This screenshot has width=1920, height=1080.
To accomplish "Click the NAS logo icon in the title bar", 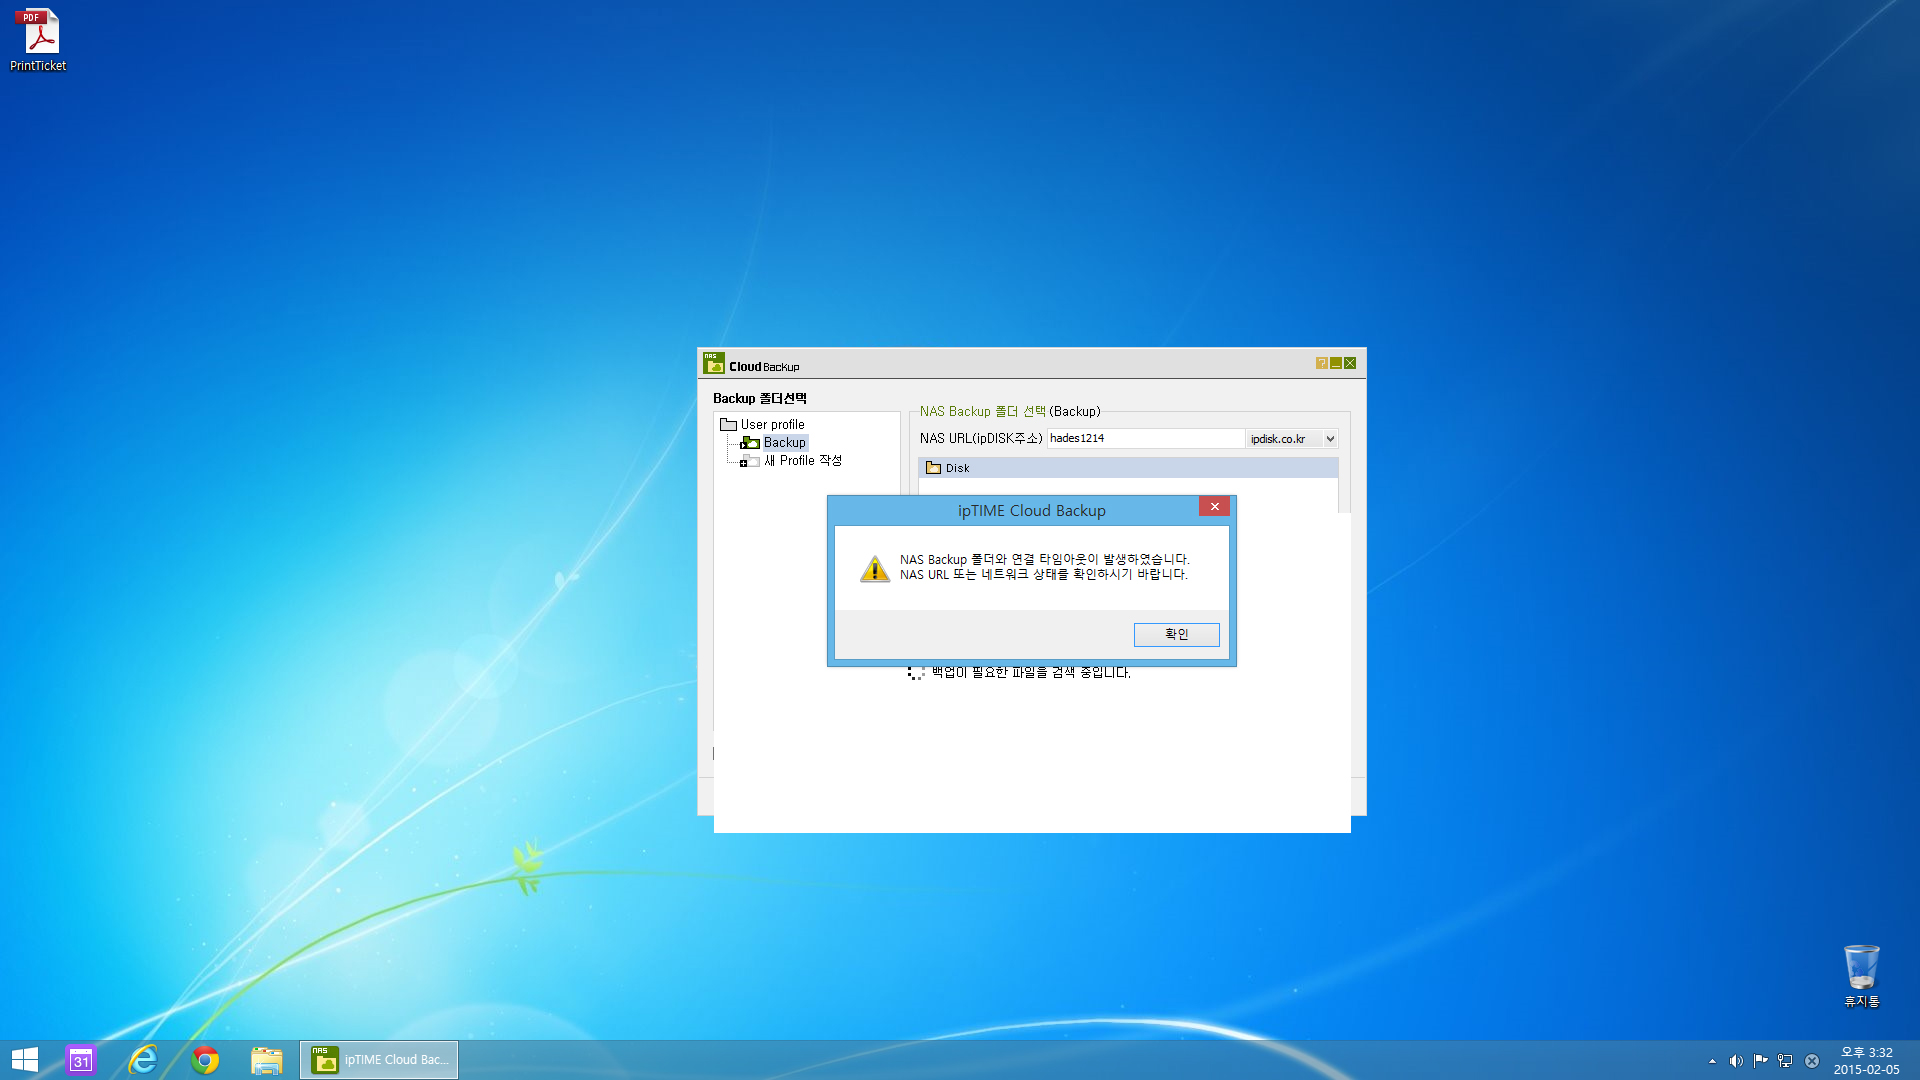I will (x=713, y=363).
